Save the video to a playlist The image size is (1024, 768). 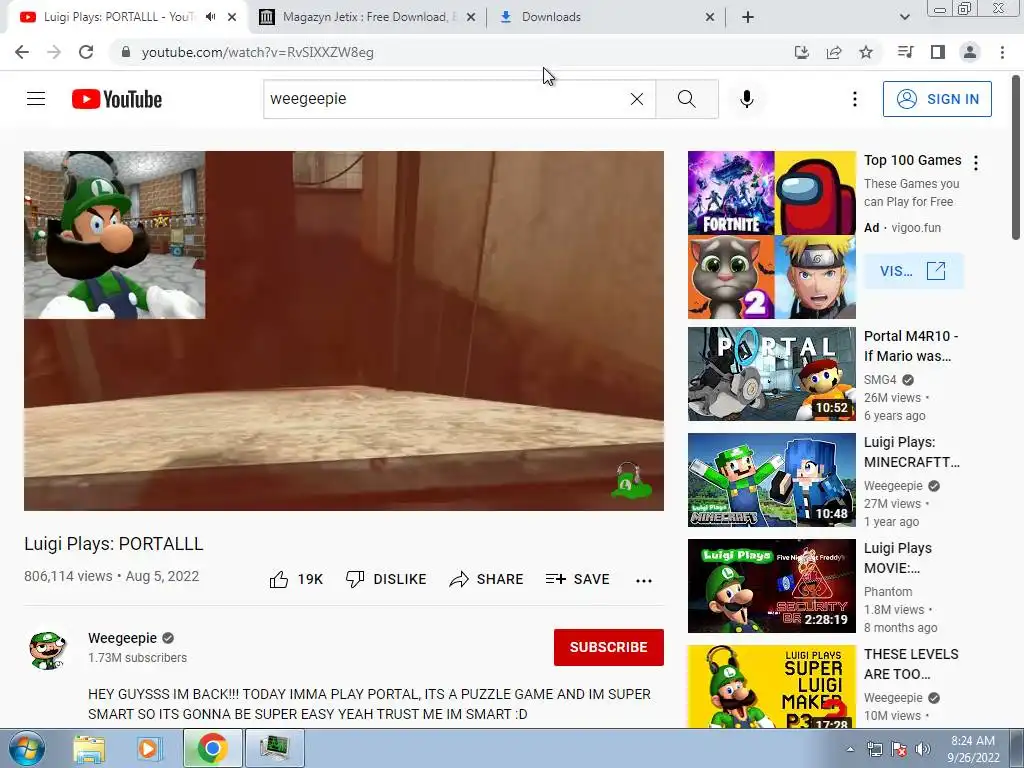tap(577, 579)
